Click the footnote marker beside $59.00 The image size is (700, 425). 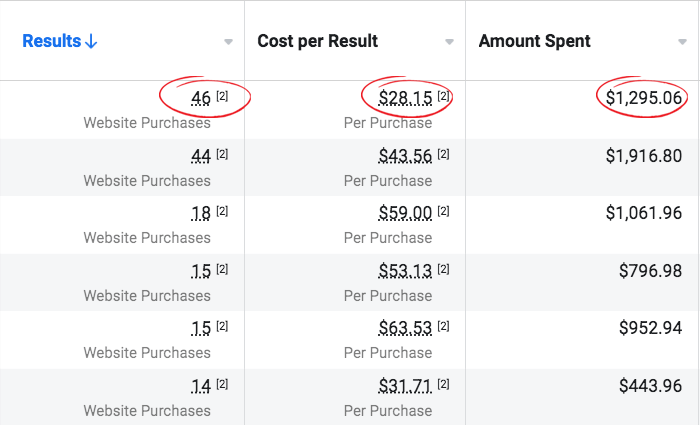pos(444,212)
